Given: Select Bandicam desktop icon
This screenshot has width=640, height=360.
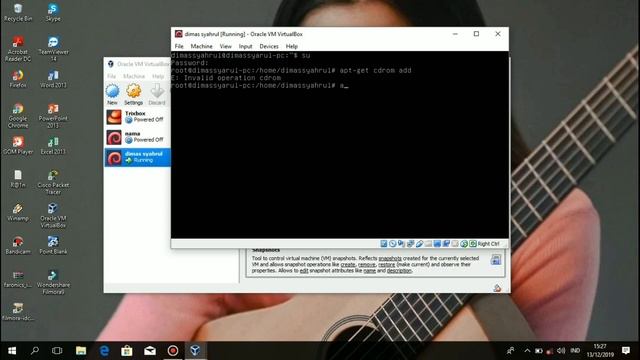Looking at the screenshot, I should pos(18,245).
